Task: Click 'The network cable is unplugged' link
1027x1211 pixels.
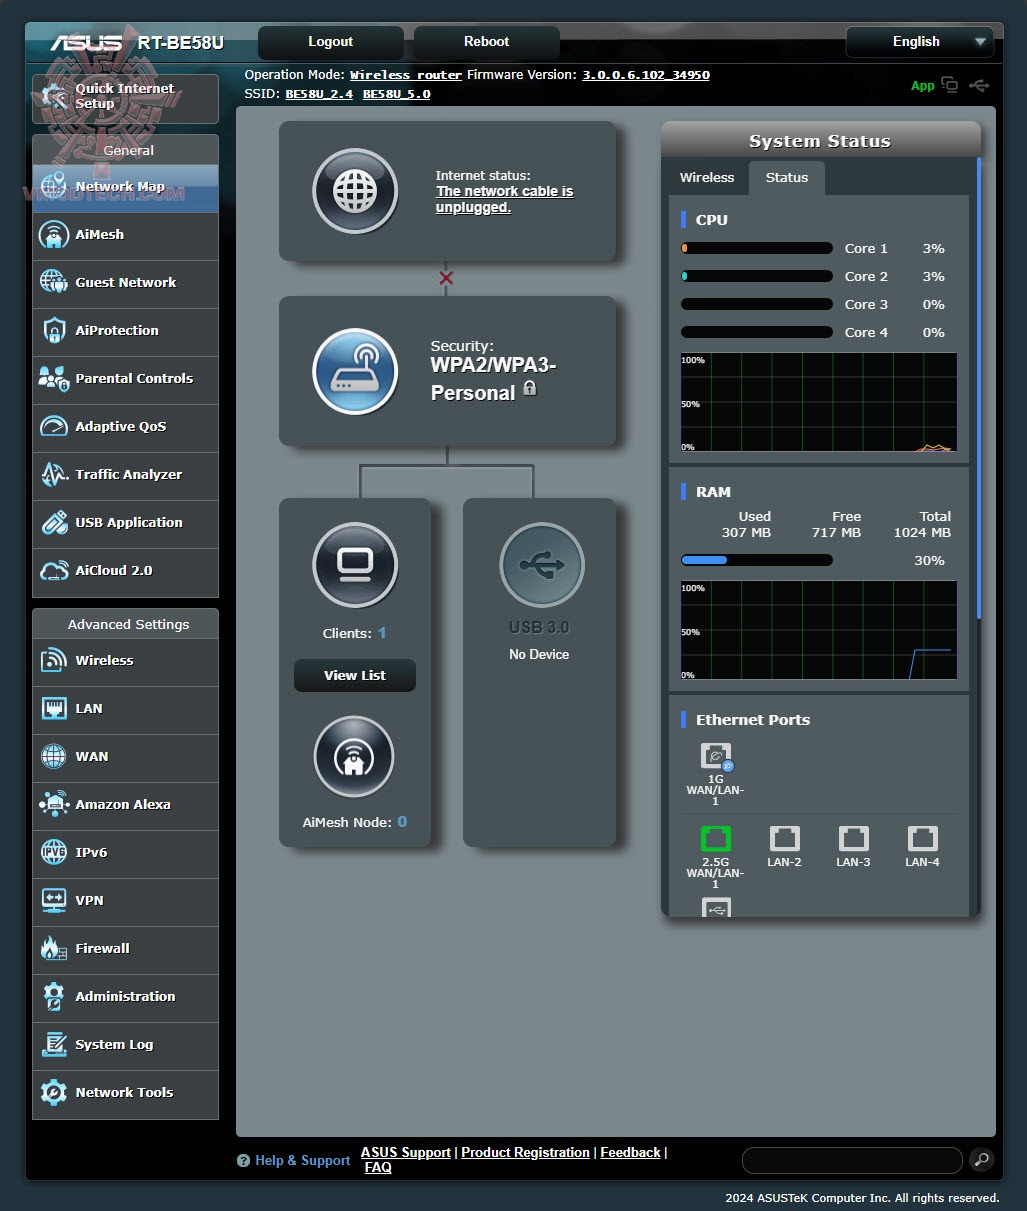Action: (x=504, y=199)
